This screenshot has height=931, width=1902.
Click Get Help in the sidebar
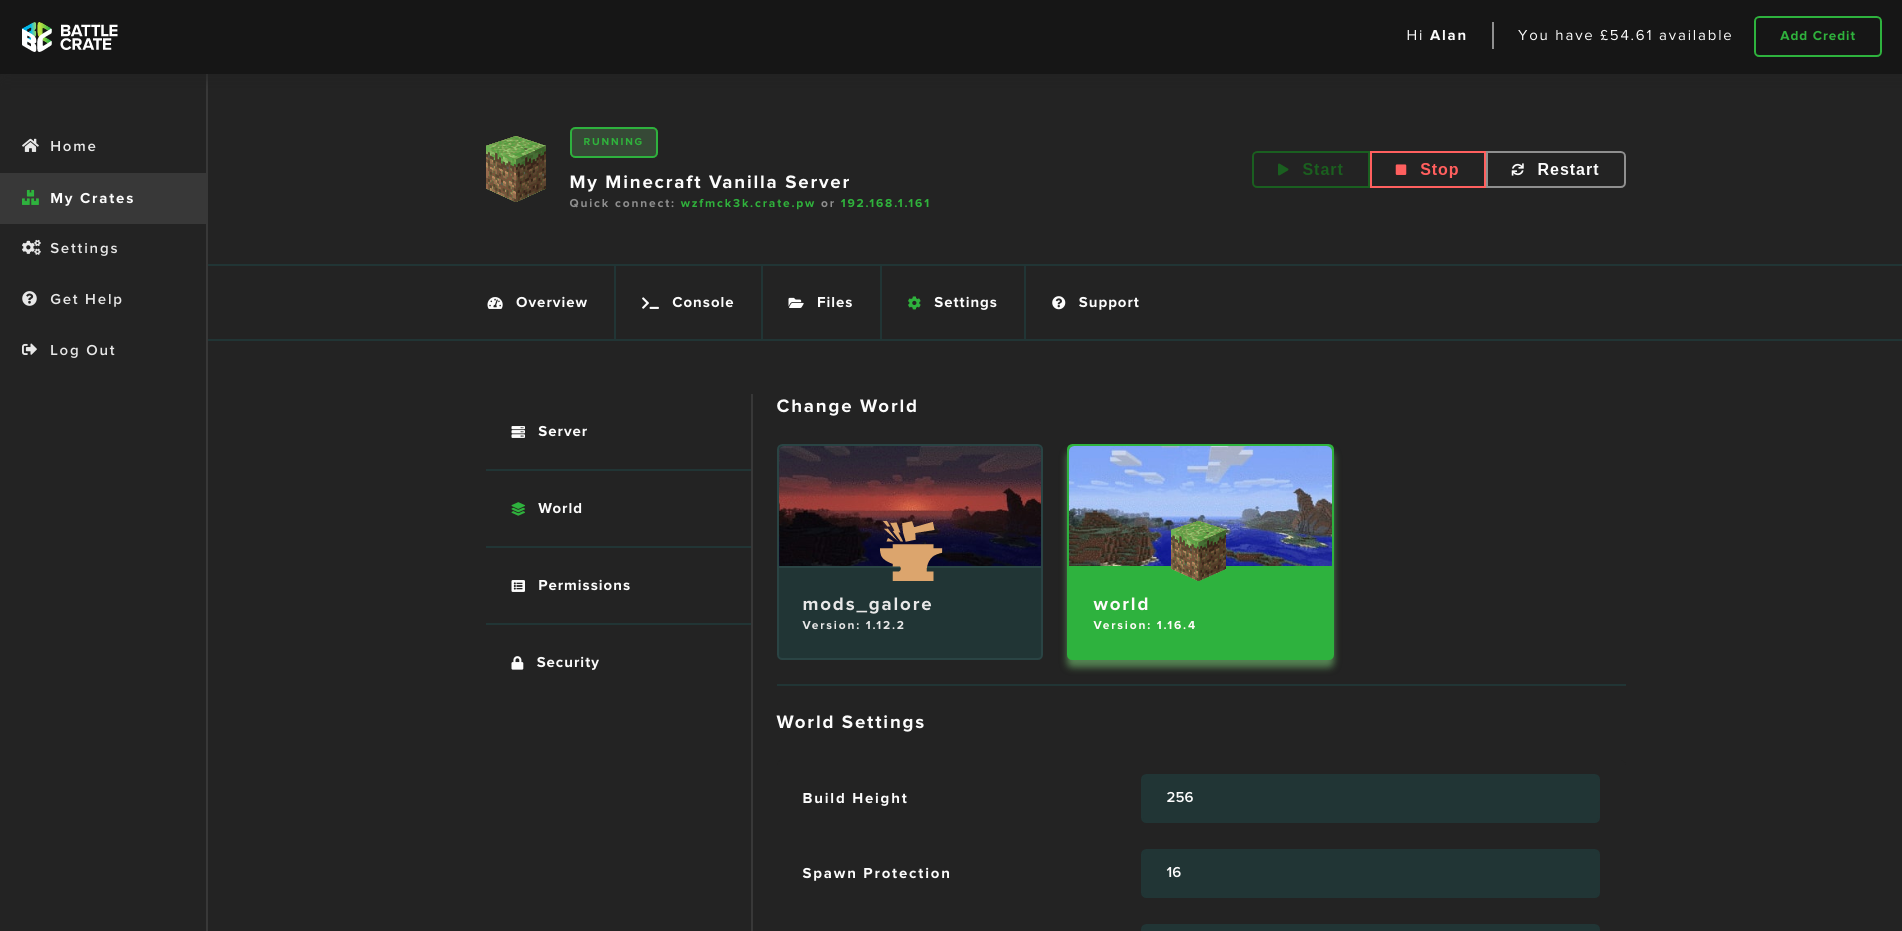103,299
